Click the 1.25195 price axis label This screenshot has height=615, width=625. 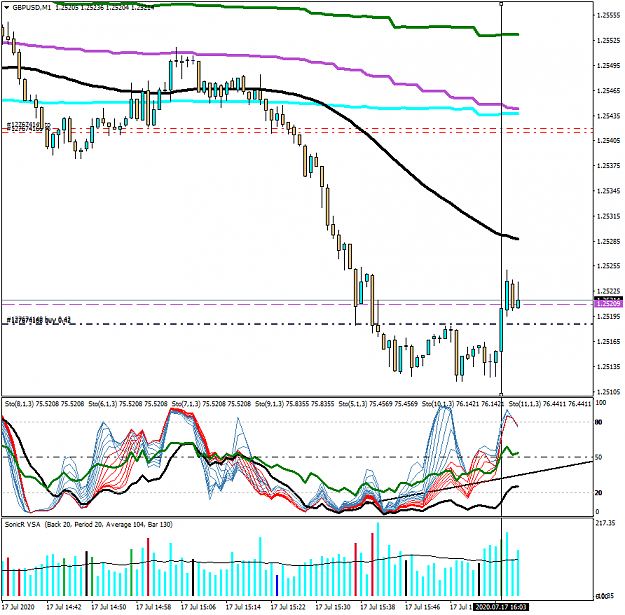point(609,316)
